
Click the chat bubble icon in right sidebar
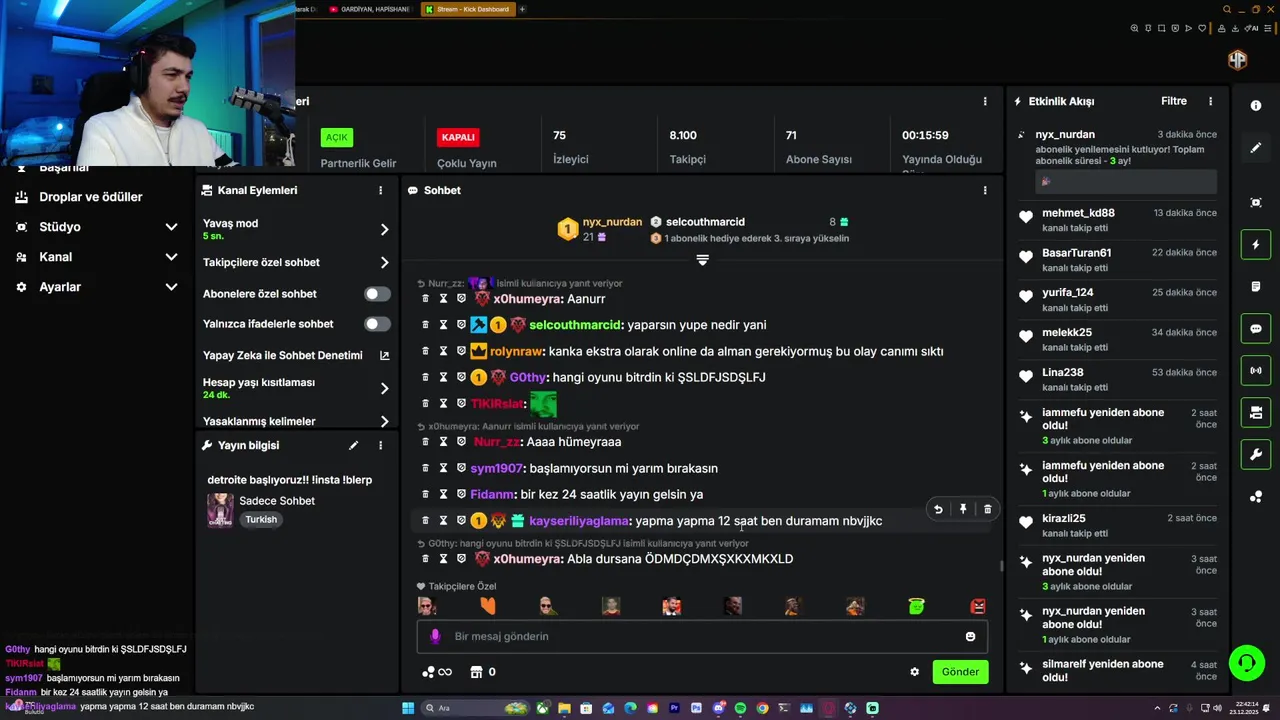click(x=1256, y=329)
